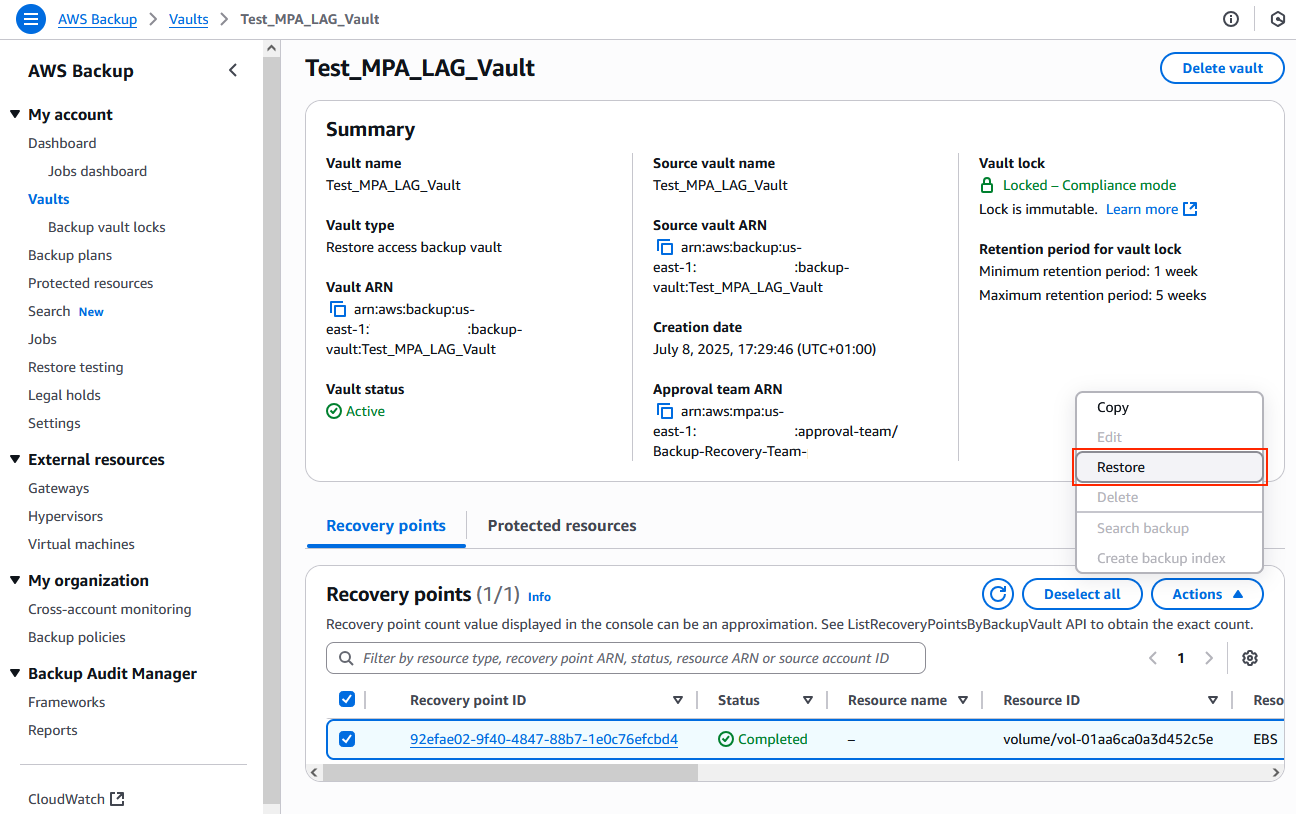Screen dimensions: 1296x814
Task: Collapse the AWS Backup side navigation
Action: (233, 70)
